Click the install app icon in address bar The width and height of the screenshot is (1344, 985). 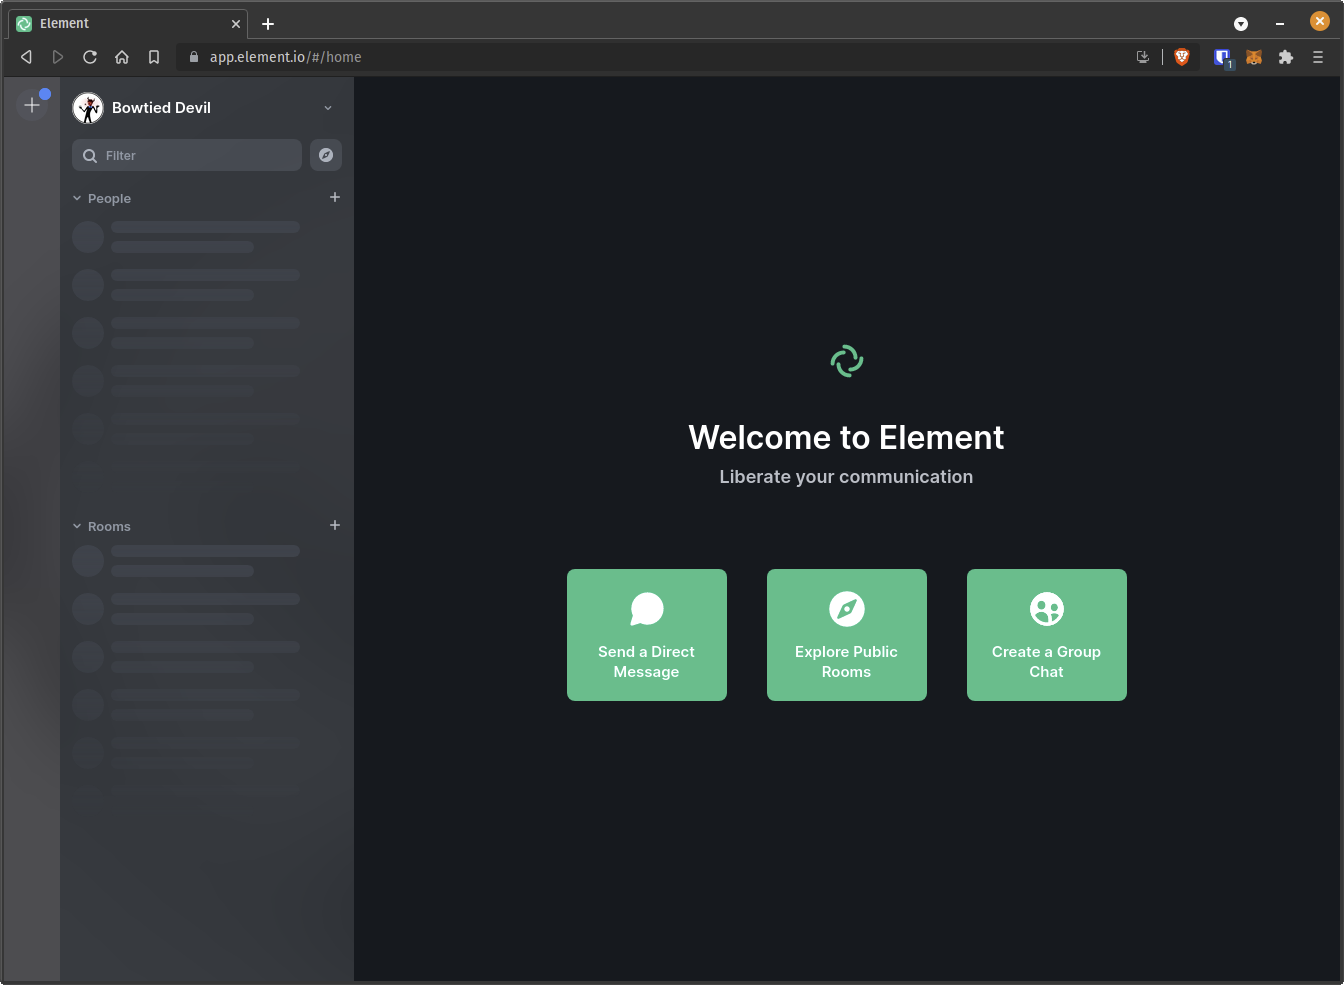1143,57
